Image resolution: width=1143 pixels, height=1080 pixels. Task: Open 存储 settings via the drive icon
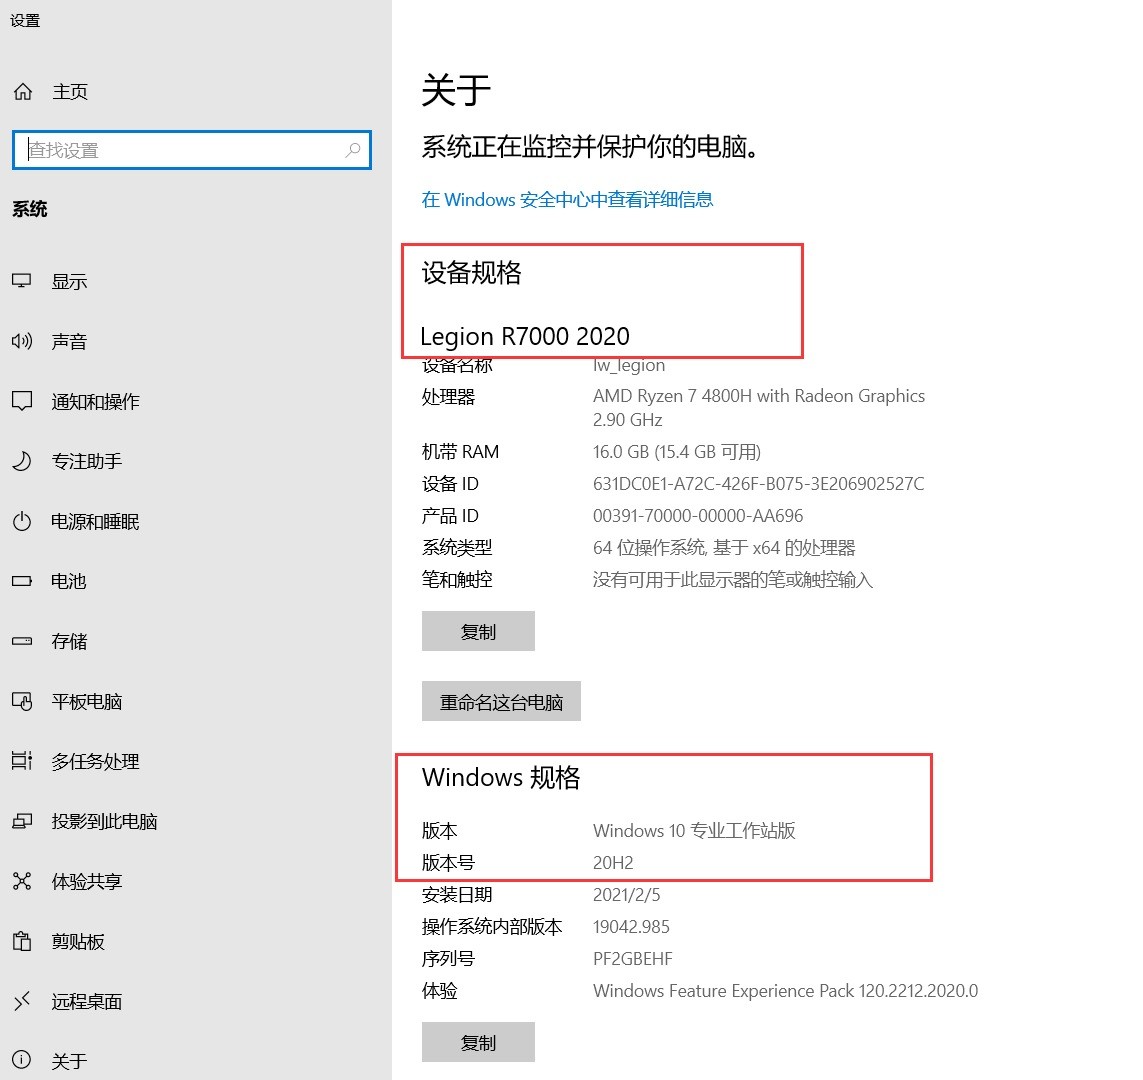click(22, 641)
